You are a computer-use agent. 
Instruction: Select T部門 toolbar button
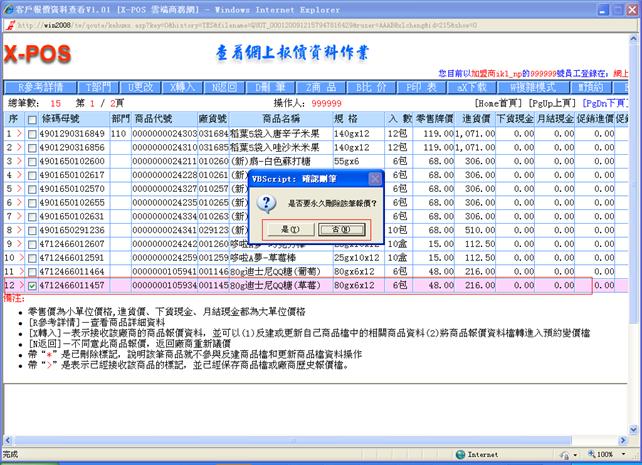[x=98, y=88]
